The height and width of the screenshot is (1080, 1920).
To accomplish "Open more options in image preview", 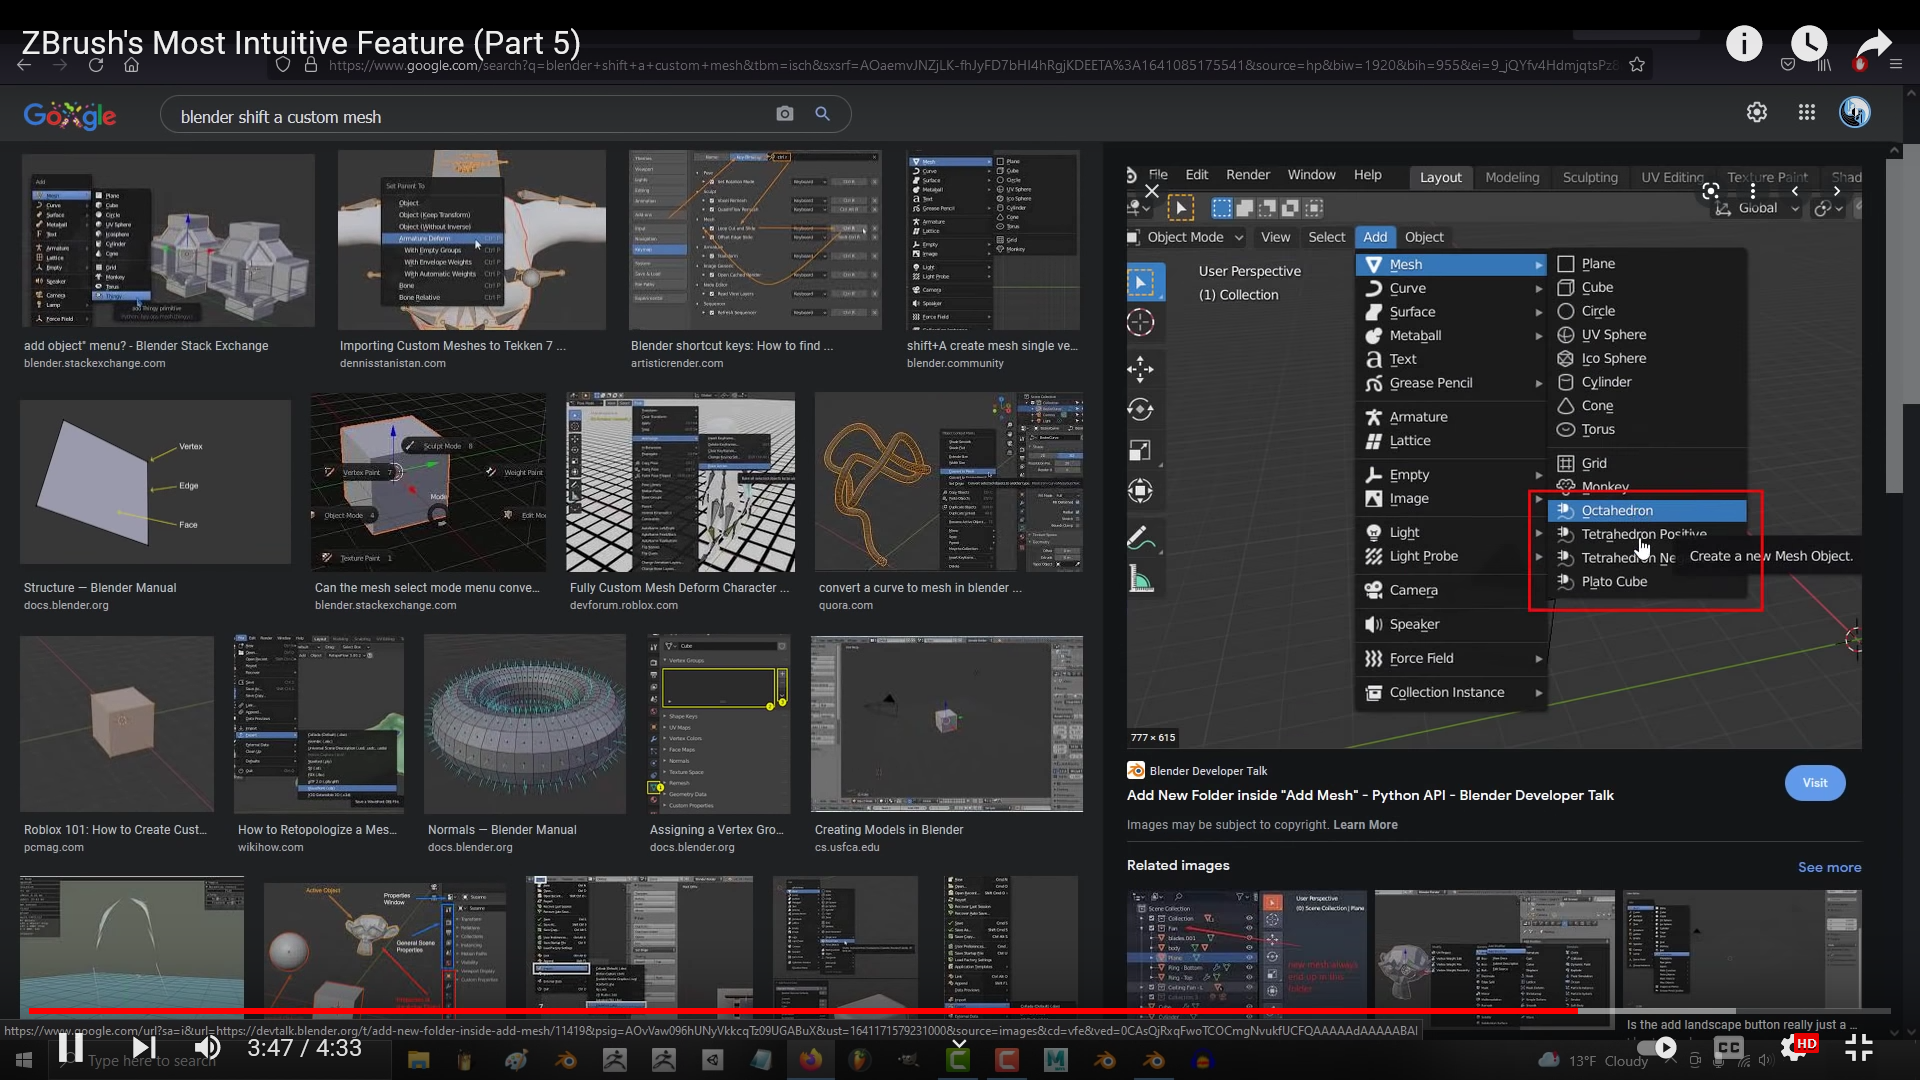I will [1753, 190].
